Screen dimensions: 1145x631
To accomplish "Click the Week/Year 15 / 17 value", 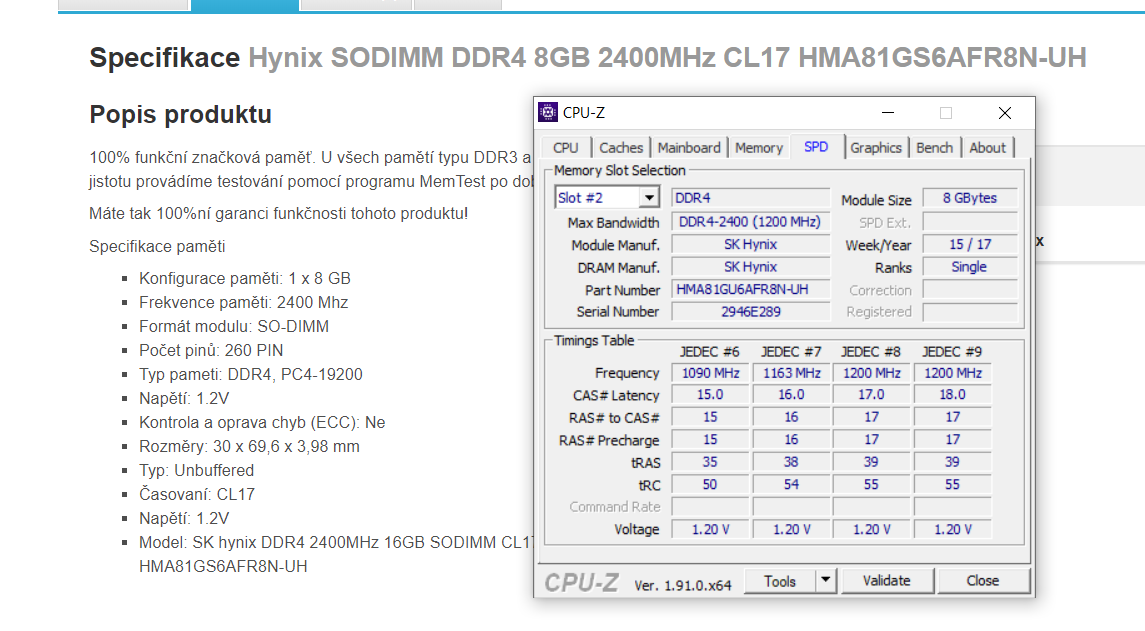I will [969, 245].
